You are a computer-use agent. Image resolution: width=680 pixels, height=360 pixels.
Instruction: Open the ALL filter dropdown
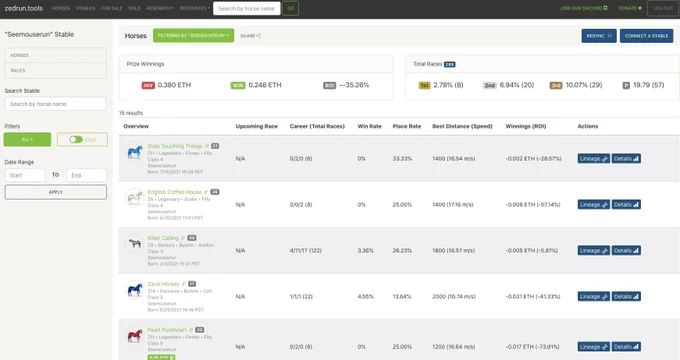(27, 140)
